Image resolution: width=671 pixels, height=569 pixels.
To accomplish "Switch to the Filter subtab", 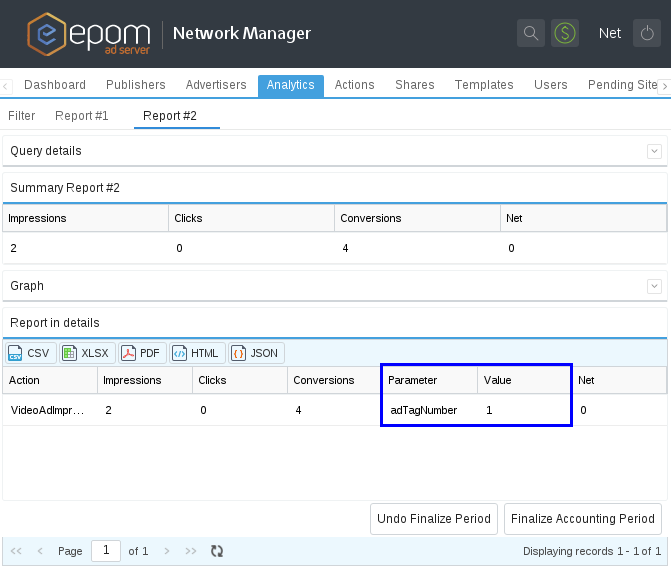I will click(x=22, y=116).
